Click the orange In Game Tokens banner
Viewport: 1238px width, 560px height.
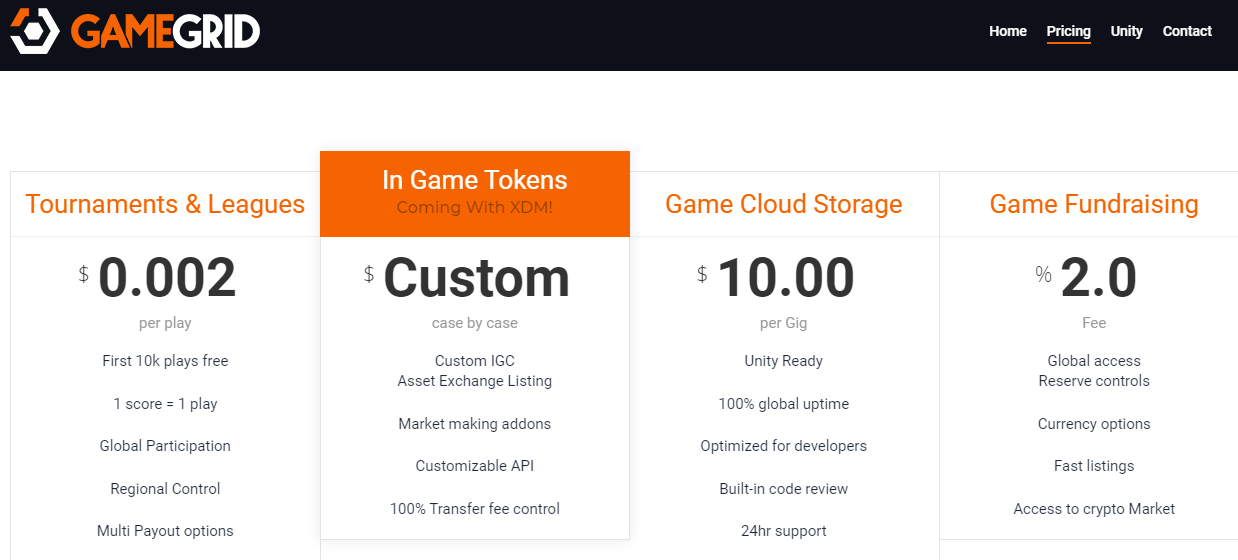[x=475, y=194]
